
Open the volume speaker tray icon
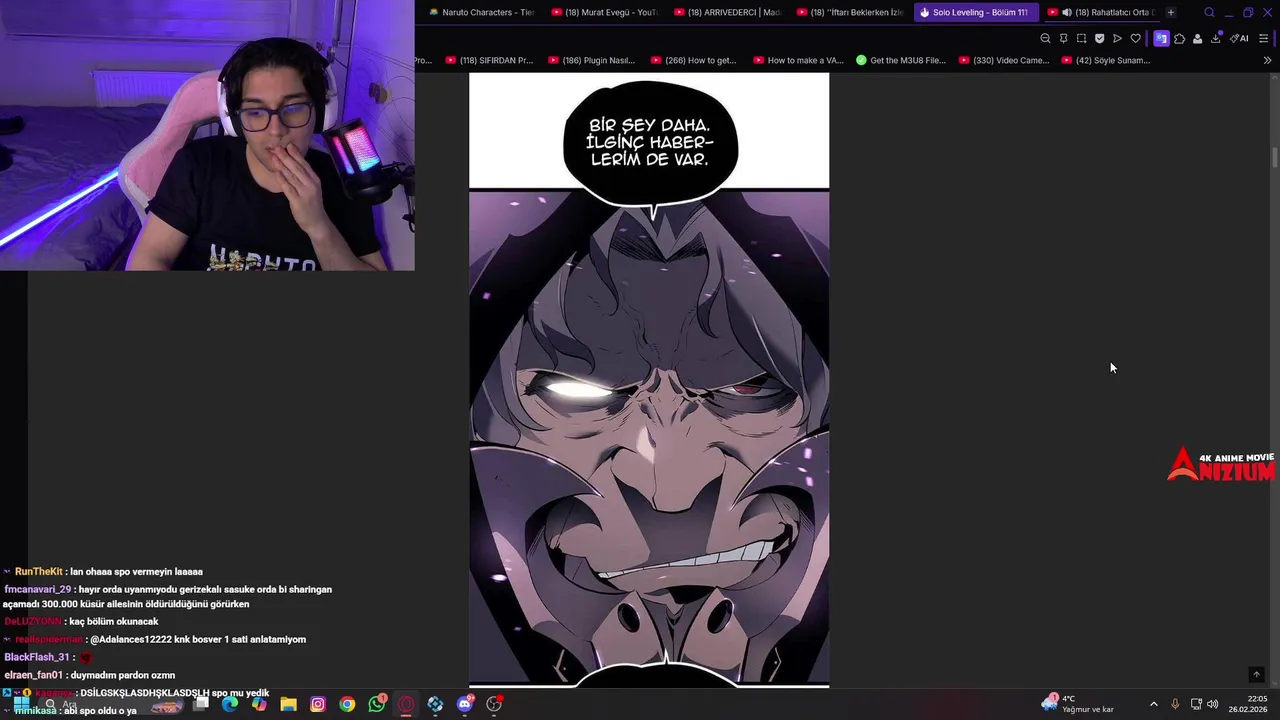1213,704
